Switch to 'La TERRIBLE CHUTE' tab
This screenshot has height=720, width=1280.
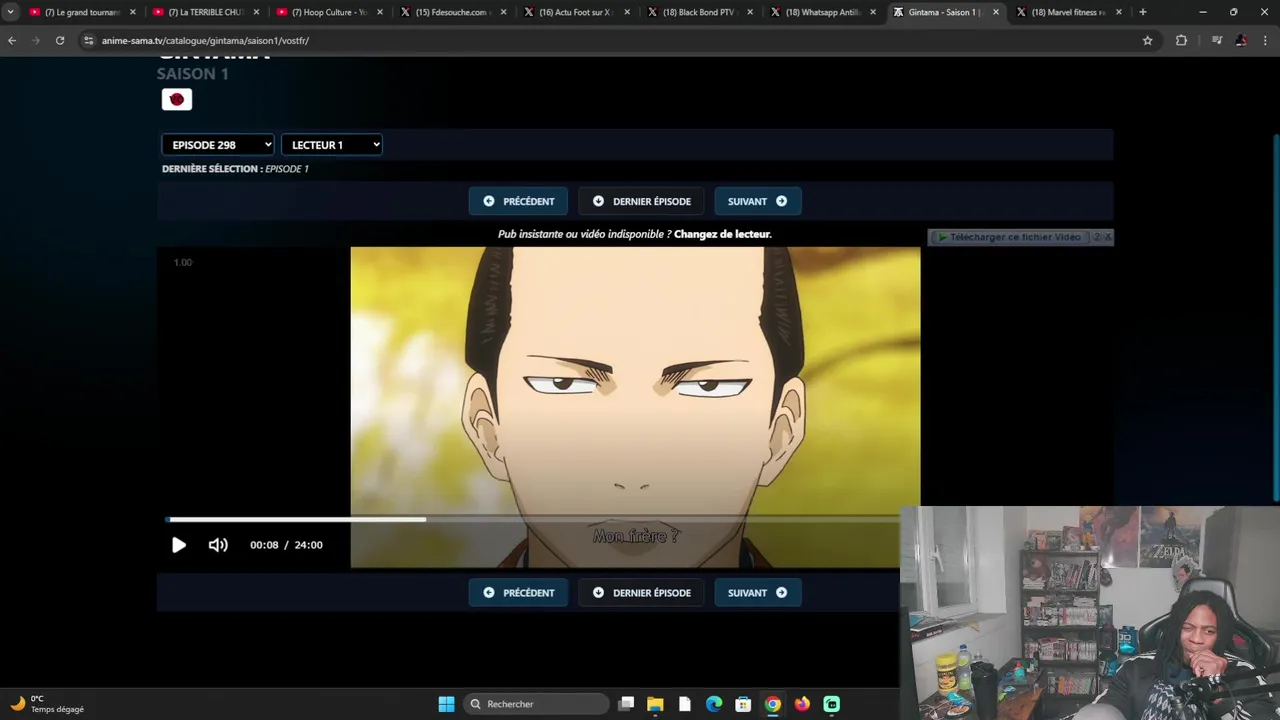pos(206,12)
